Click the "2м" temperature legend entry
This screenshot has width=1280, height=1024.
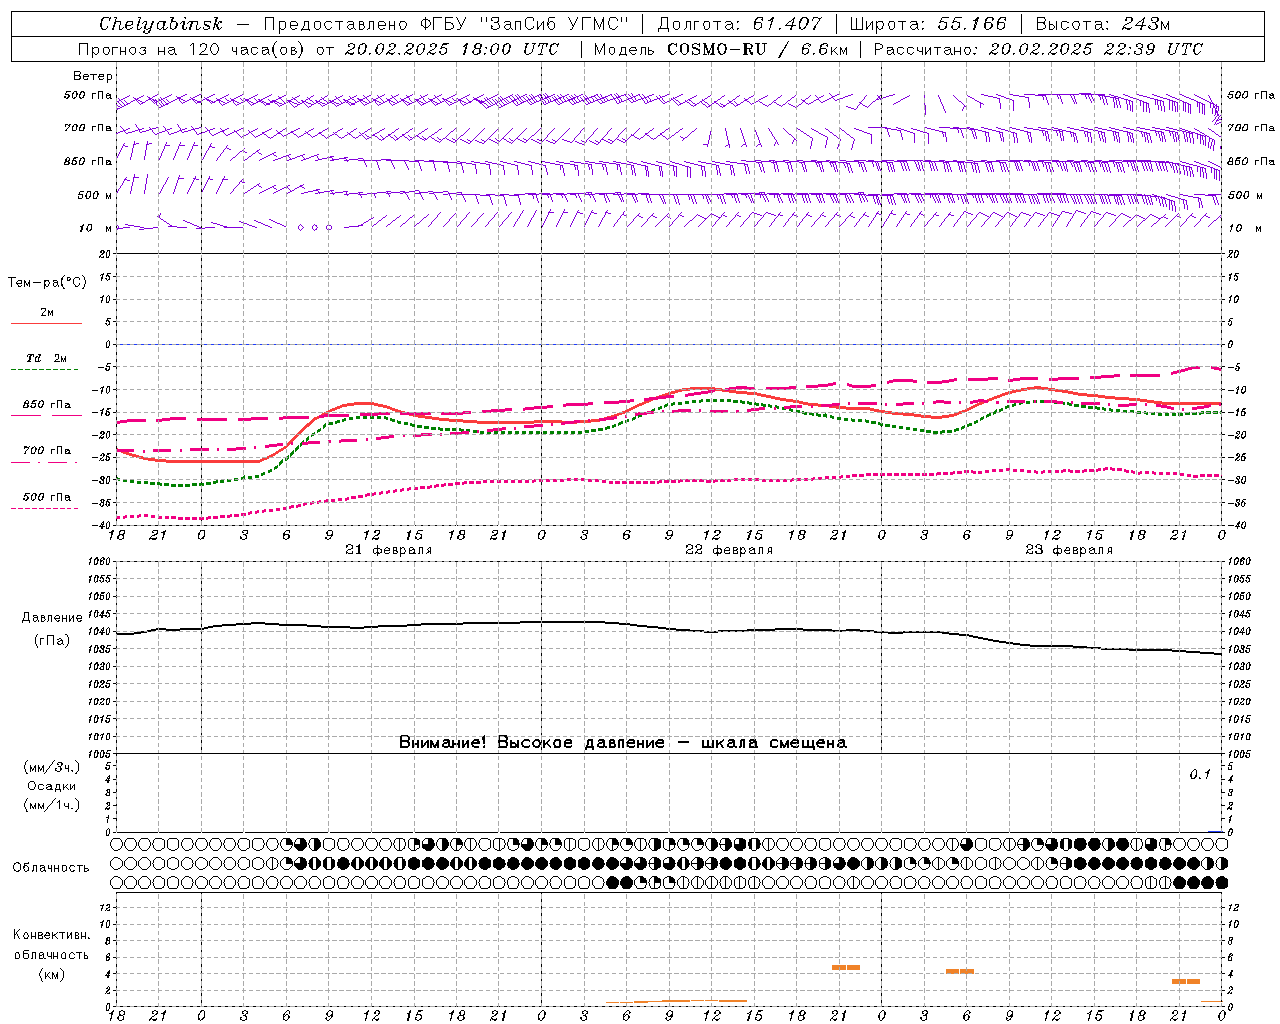[x=47, y=312]
